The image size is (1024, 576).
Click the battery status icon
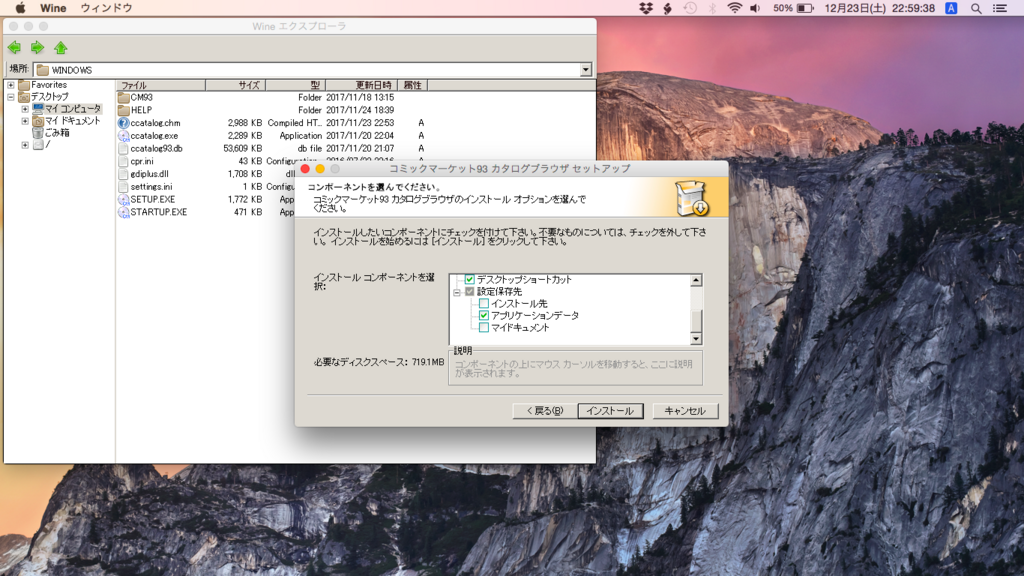pos(805,8)
